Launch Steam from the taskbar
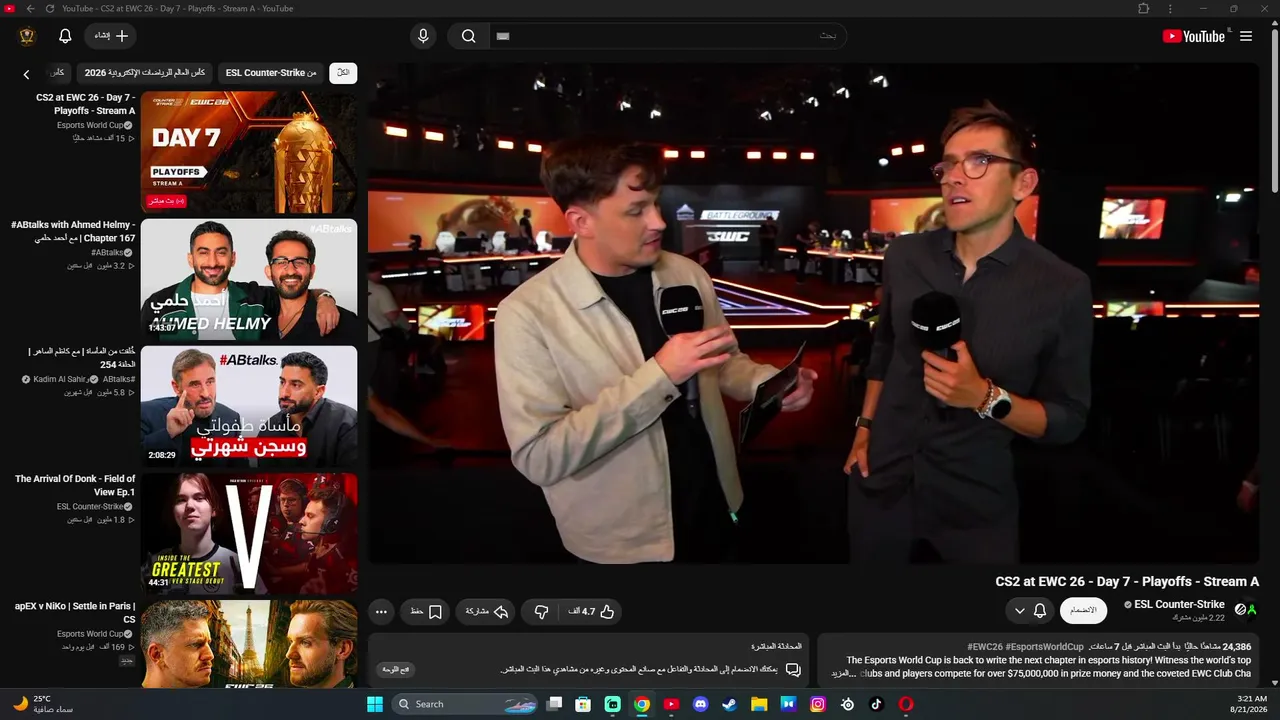Viewport: 1280px width, 720px height. pos(730,704)
